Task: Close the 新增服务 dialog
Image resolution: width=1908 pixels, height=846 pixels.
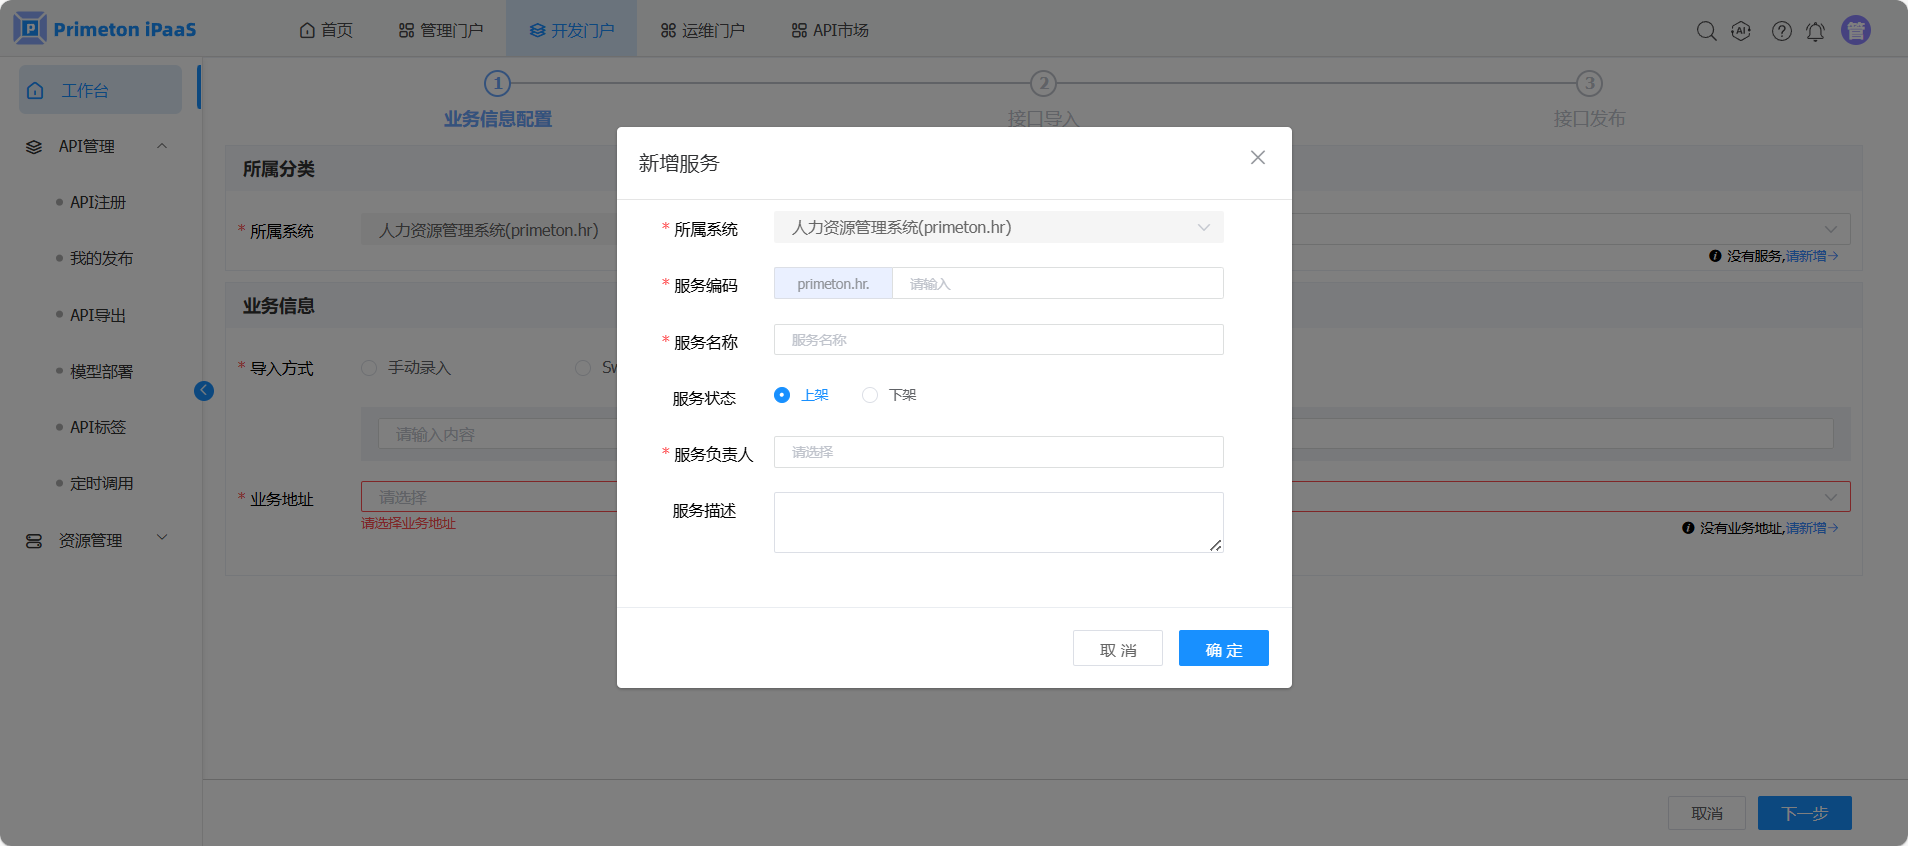Action: 1257,158
